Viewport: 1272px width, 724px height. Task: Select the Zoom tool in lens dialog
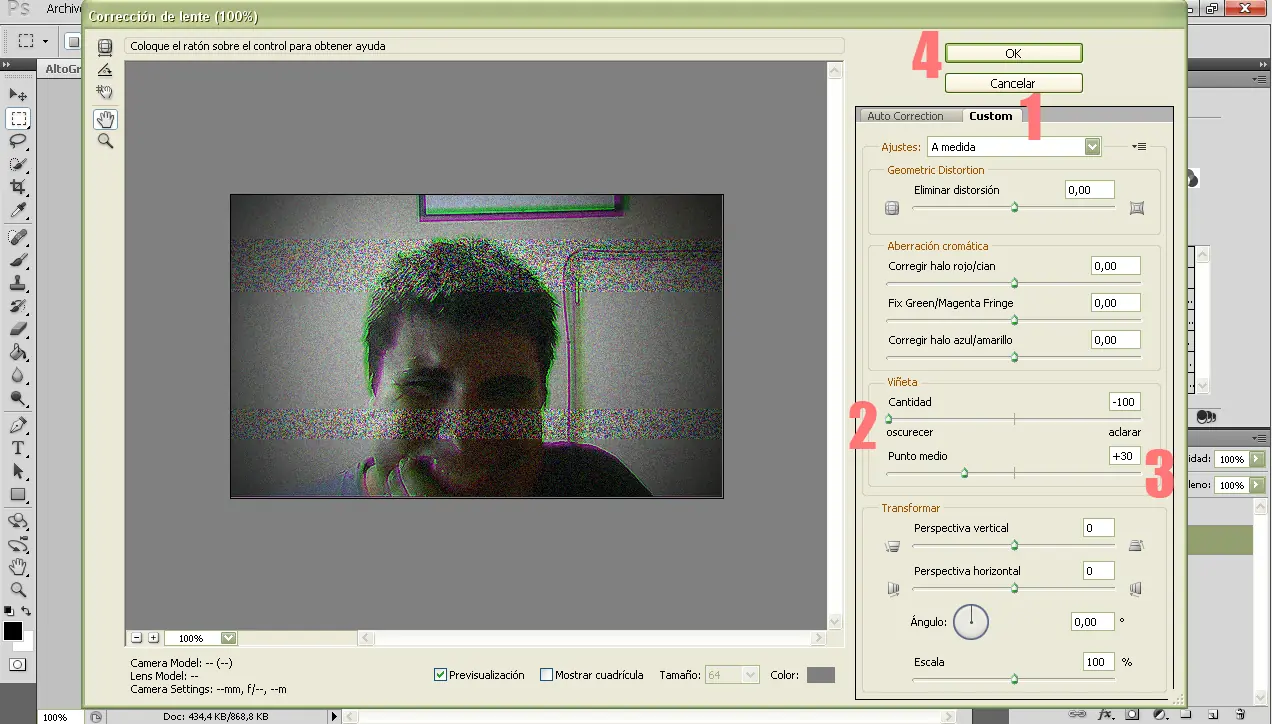[105, 142]
